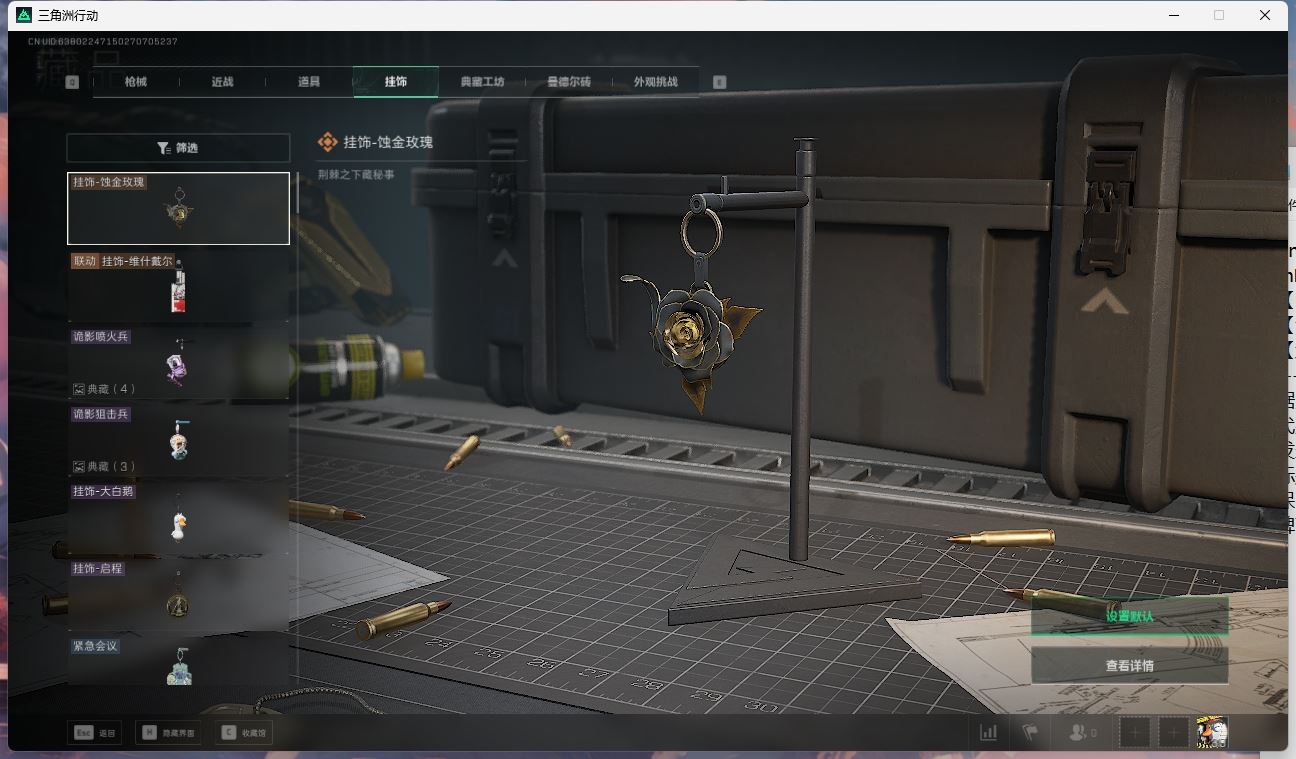1296x759 pixels.
Task: Click the C 收藏馆 shortcut icon
Action: [242, 732]
